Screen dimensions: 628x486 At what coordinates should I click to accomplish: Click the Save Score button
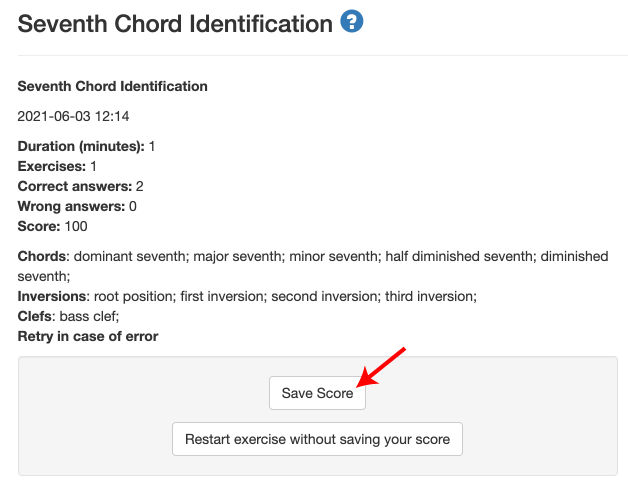coord(317,393)
